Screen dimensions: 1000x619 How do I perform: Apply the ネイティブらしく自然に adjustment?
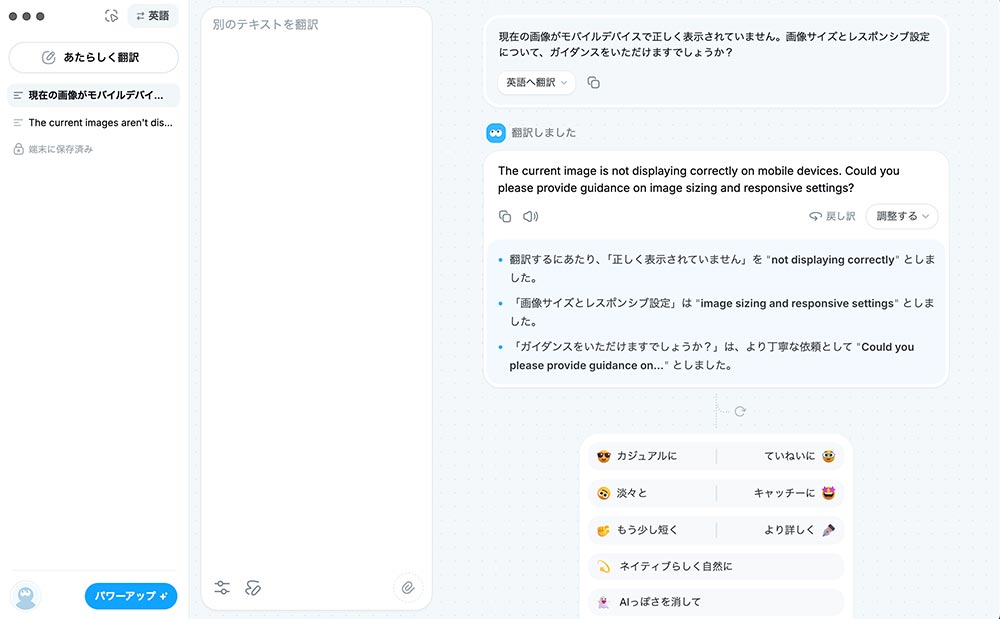click(x=675, y=566)
